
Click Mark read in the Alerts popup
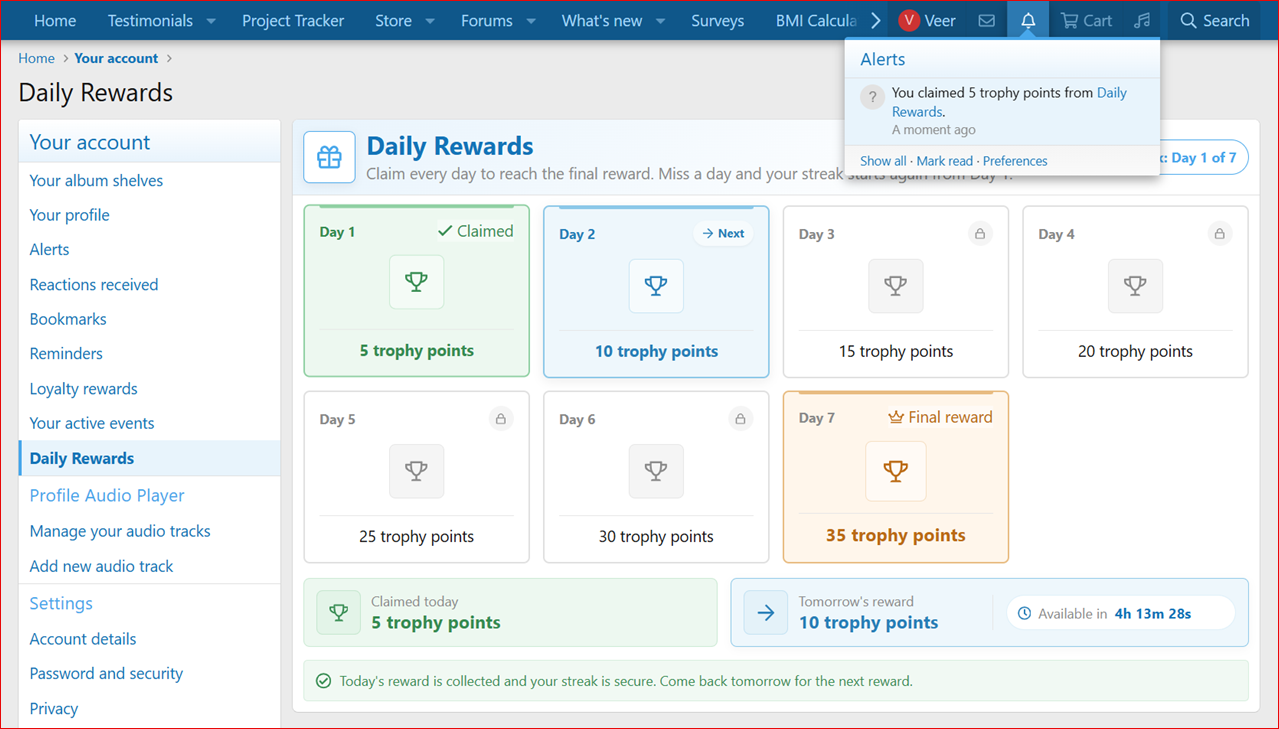click(x=944, y=161)
